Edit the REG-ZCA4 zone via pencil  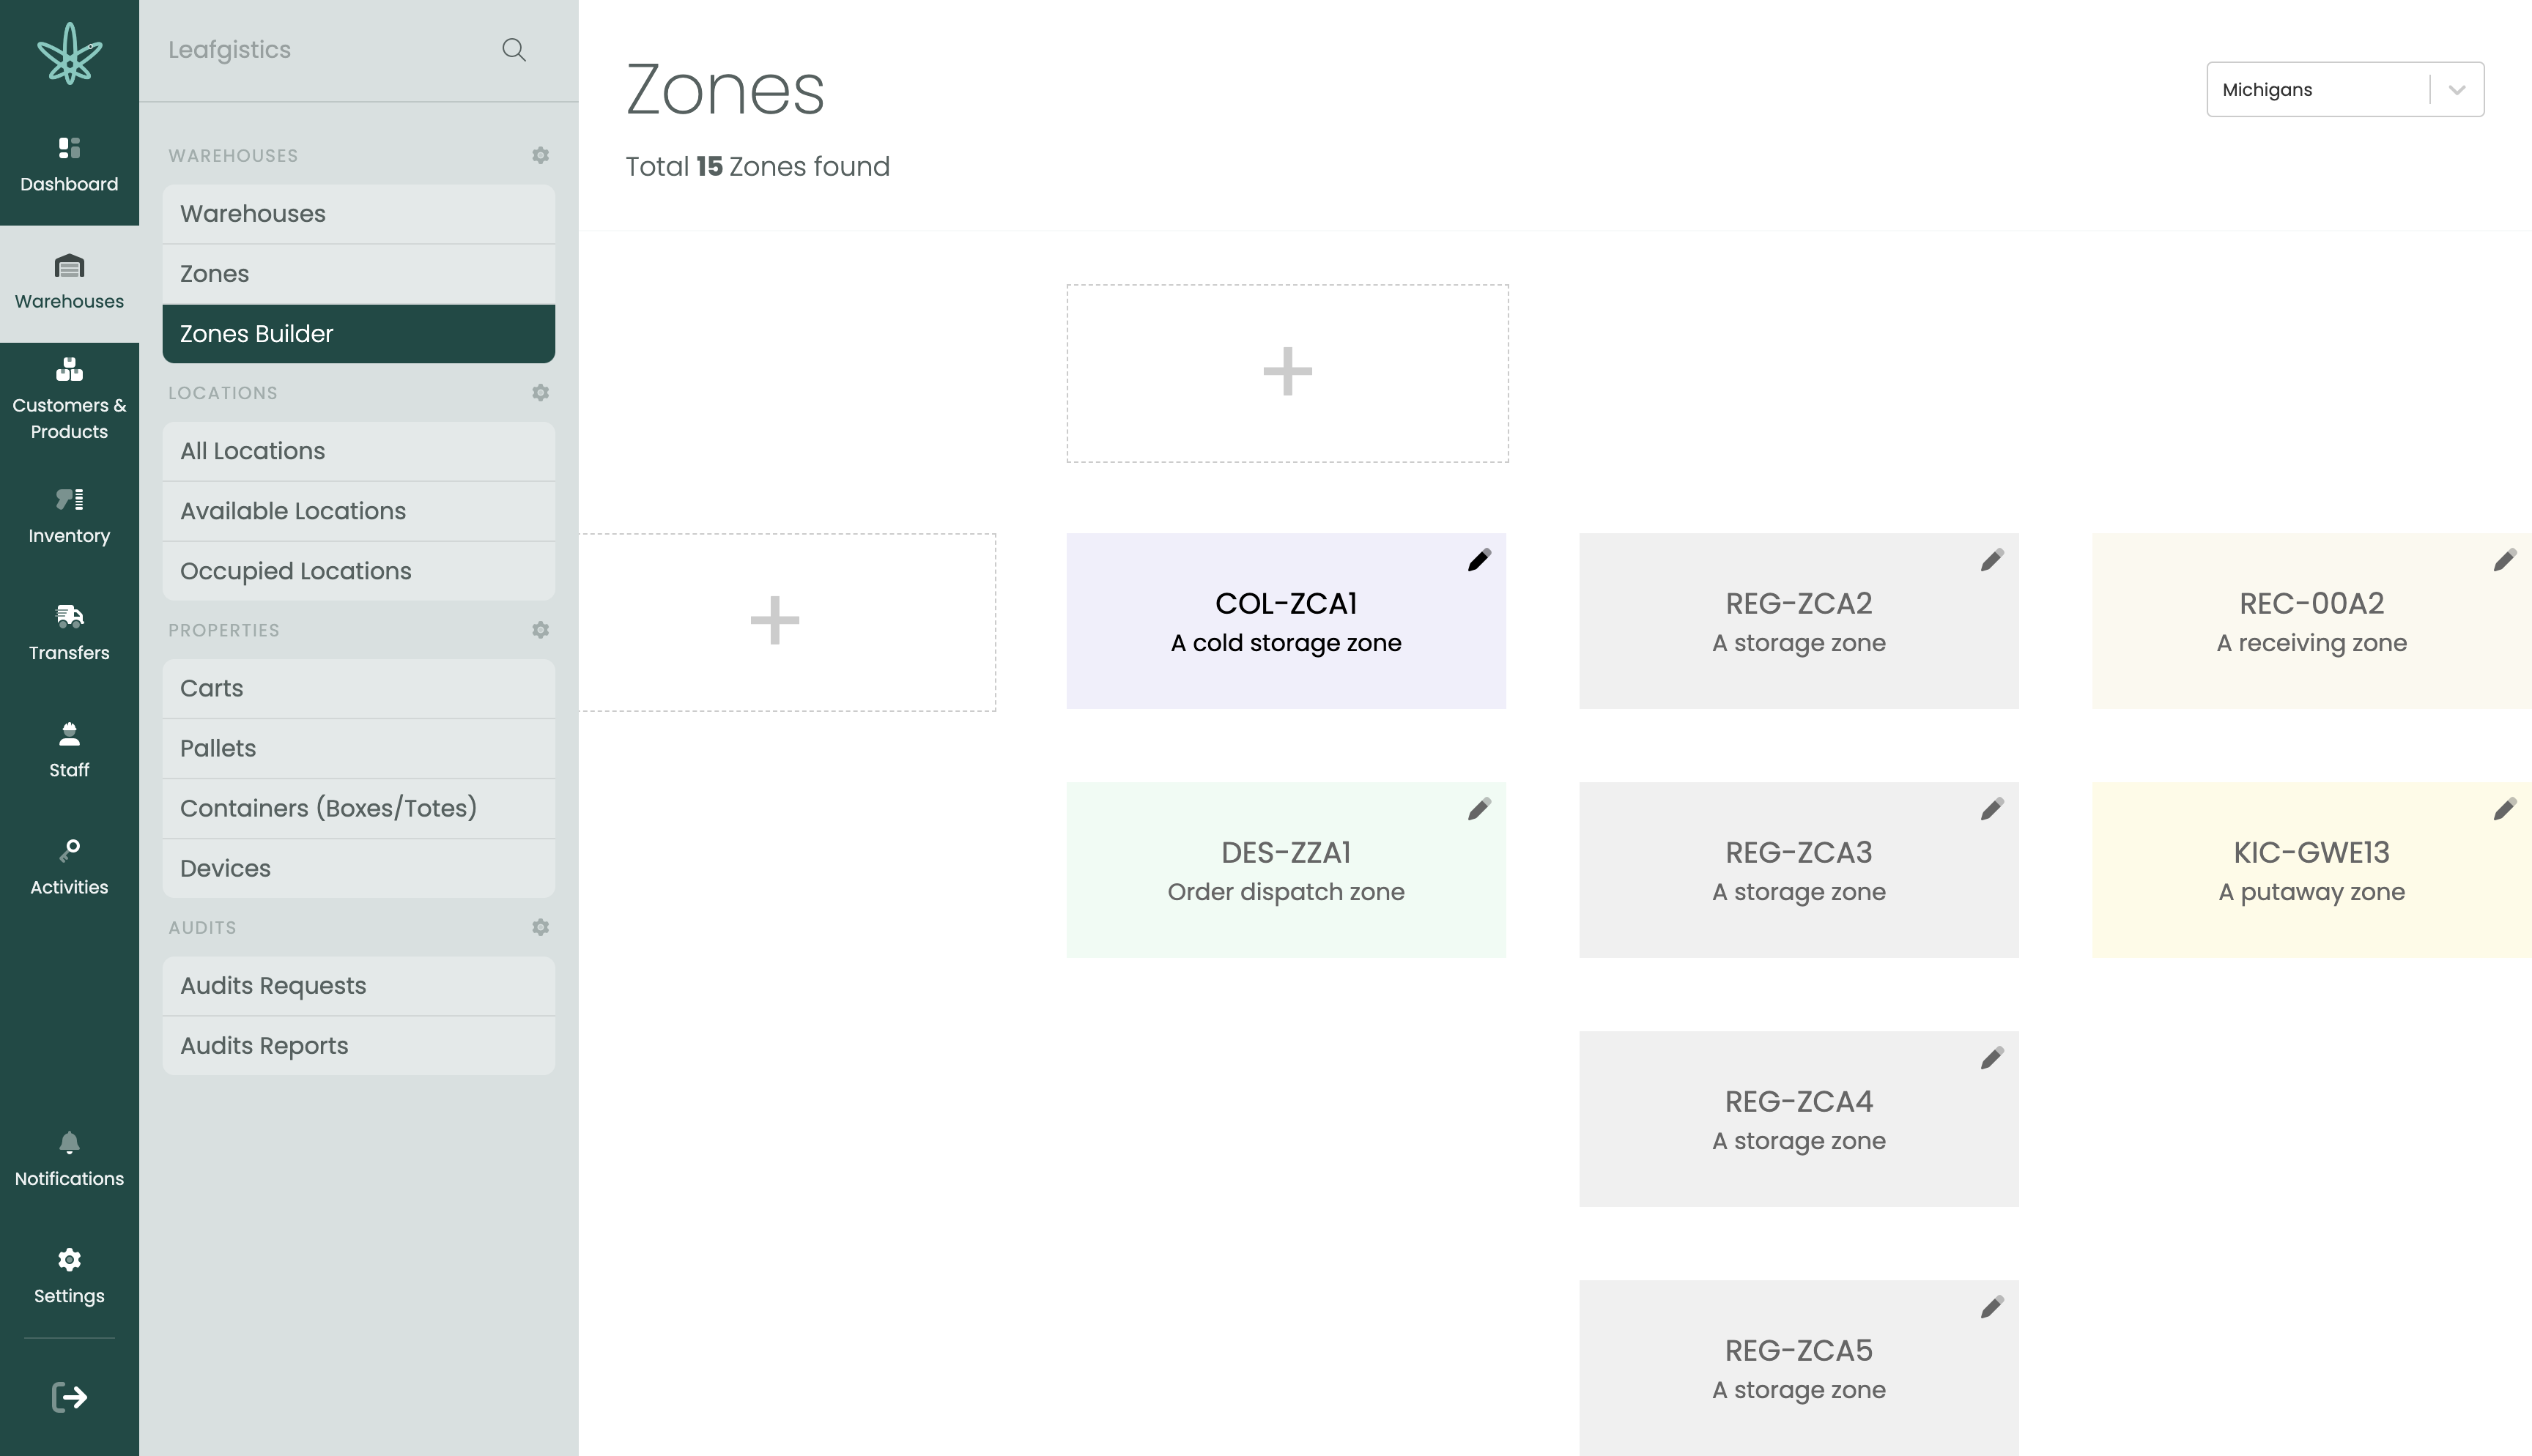pos(1992,1058)
